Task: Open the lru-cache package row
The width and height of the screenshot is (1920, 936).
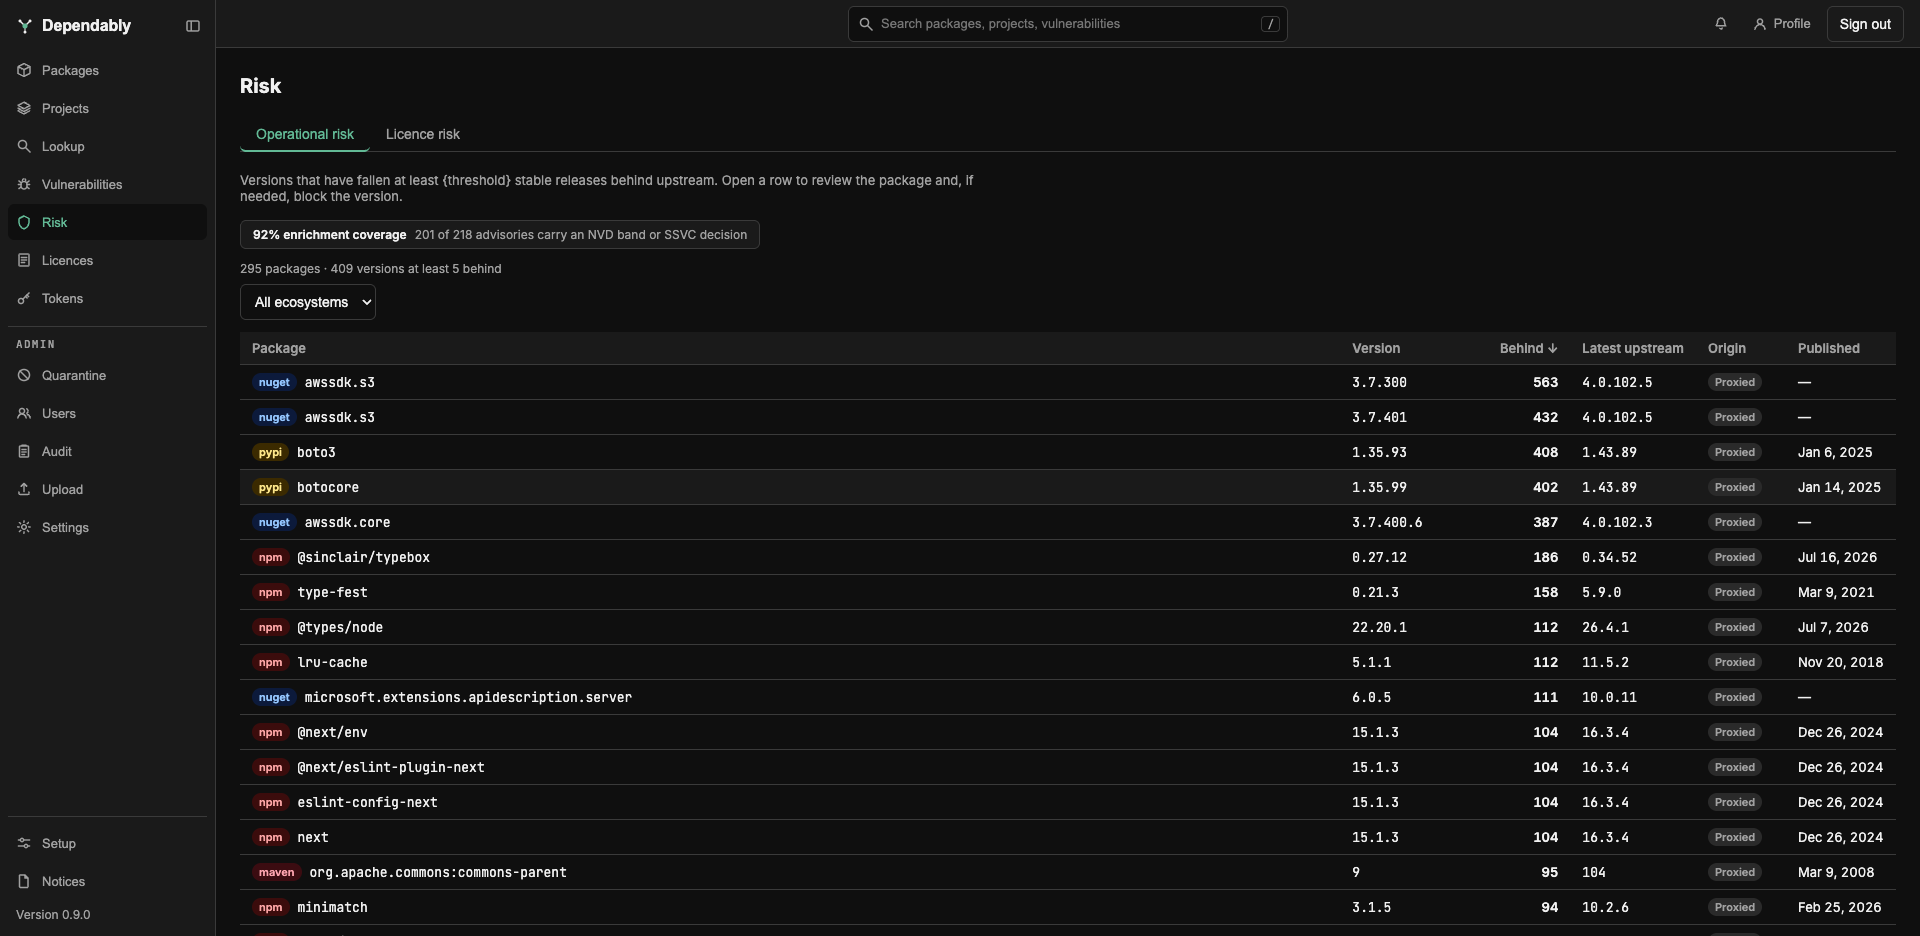Action: click(x=1068, y=662)
